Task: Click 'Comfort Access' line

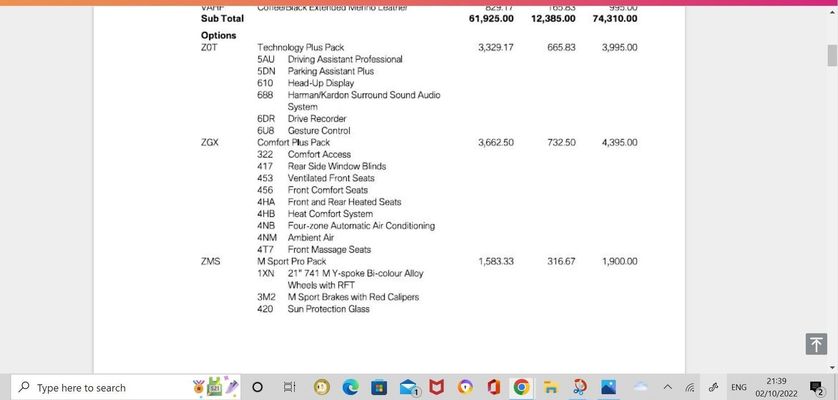Action: 319,155
